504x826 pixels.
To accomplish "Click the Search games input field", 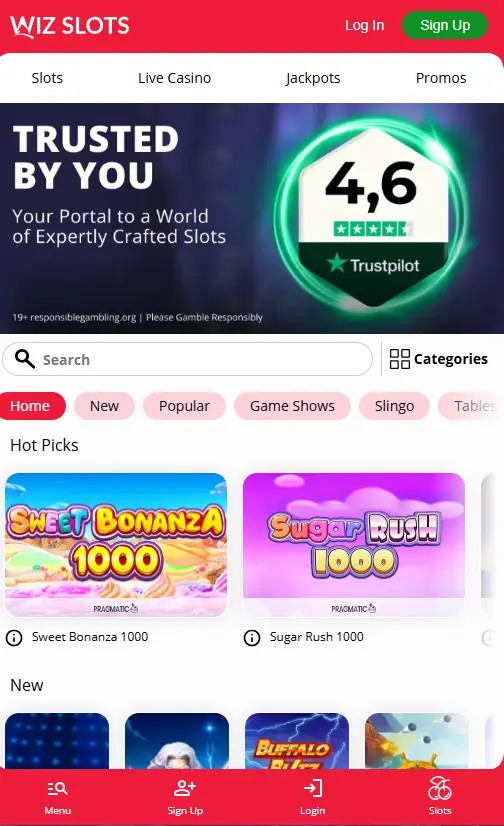I will (x=187, y=359).
